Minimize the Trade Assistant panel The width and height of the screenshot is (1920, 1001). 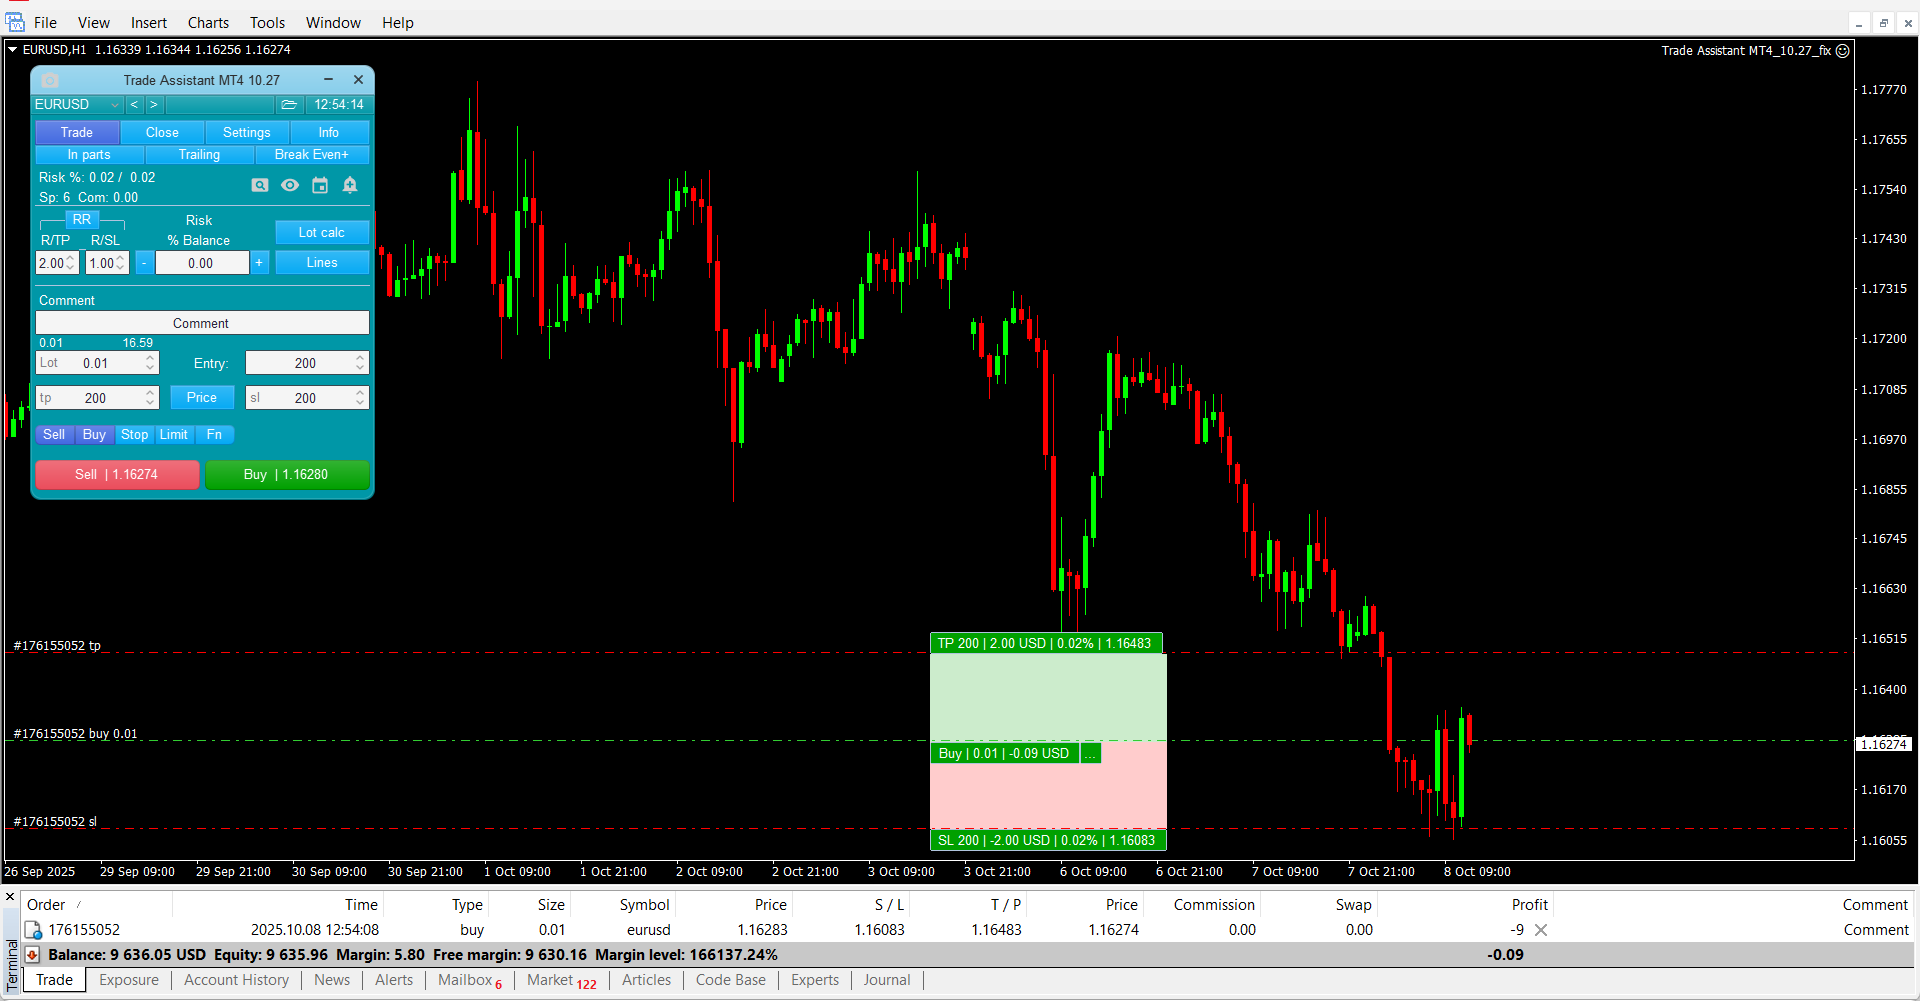(328, 80)
